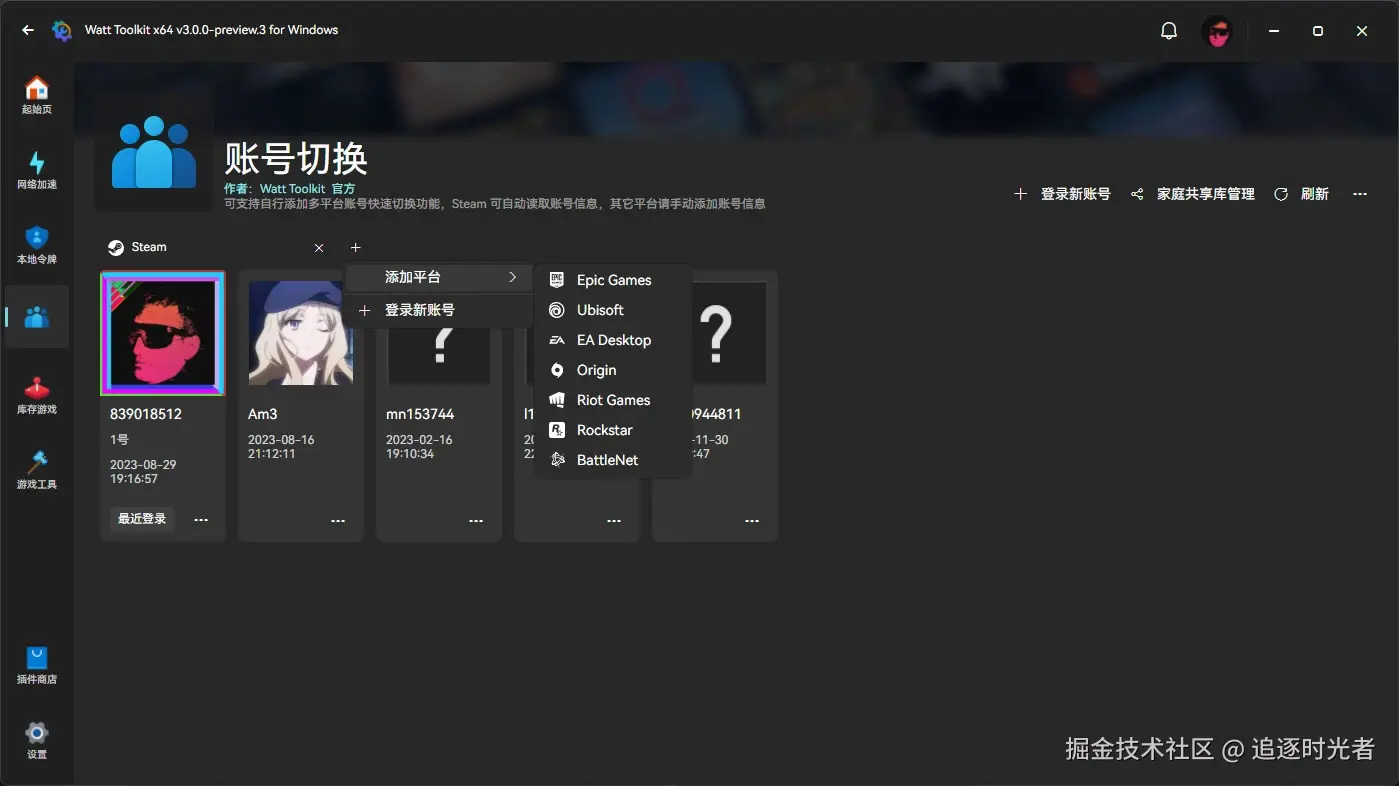Click the large account-switch people icon
The width and height of the screenshot is (1399, 786).
tap(154, 152)
